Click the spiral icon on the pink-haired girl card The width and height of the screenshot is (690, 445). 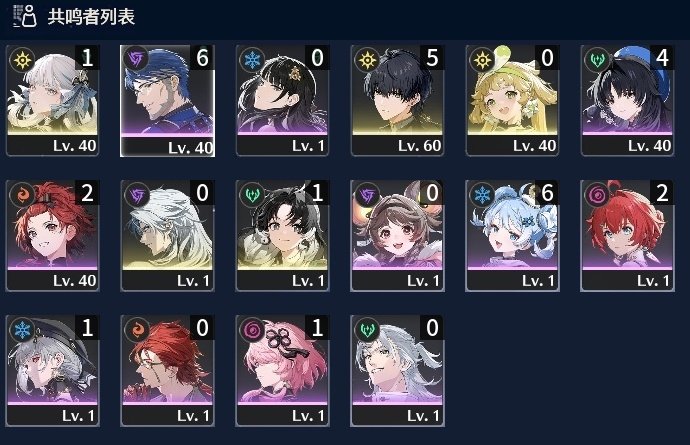[x=252, y=329]
